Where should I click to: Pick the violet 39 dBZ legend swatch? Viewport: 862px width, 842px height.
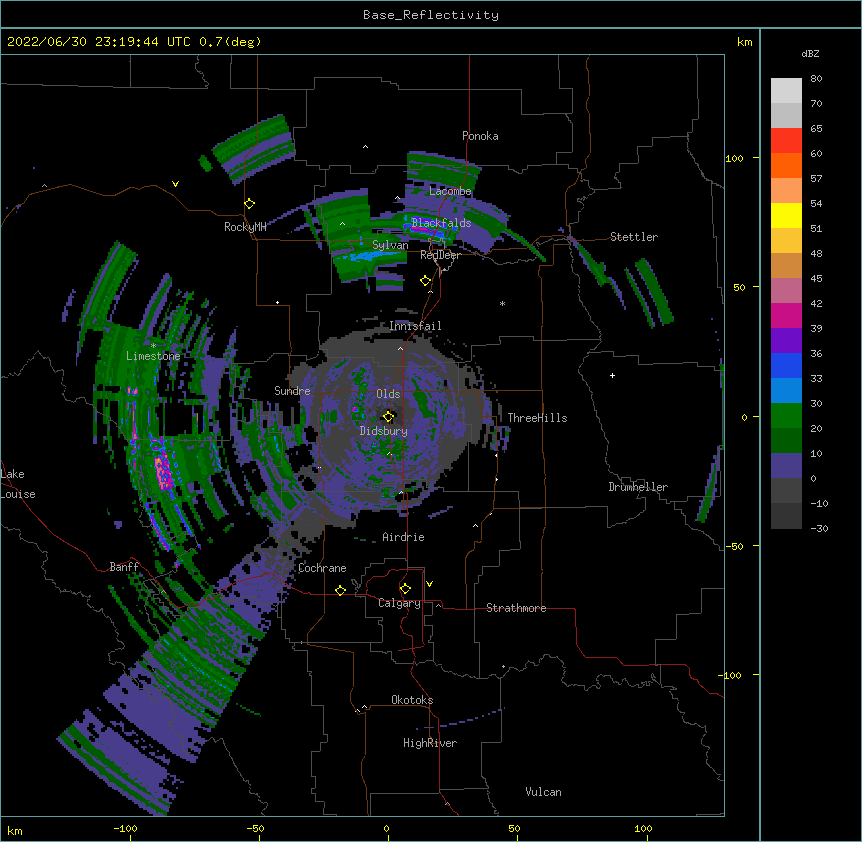tap(786, 341)
